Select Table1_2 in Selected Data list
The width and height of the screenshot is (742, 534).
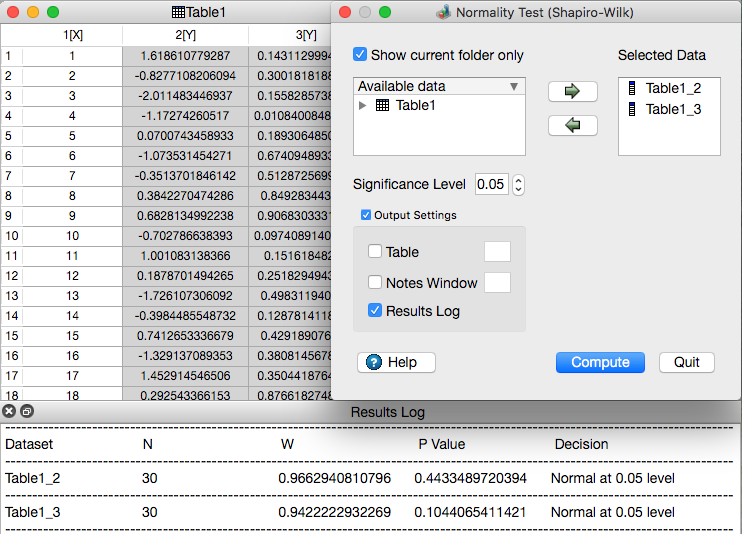pos(672,88)
